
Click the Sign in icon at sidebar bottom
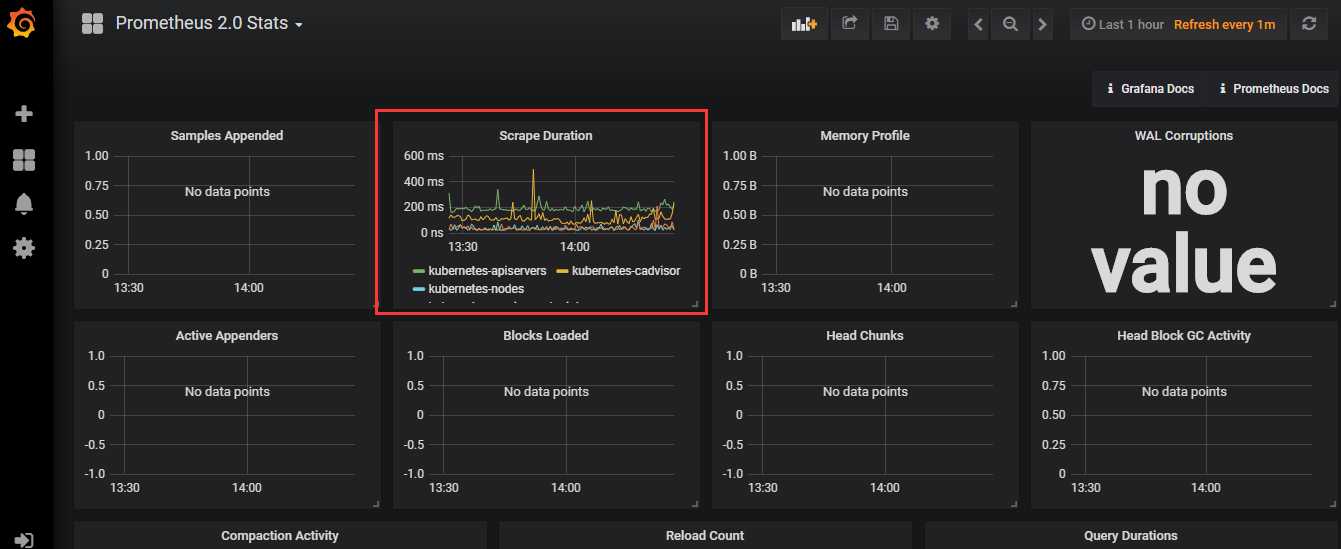point(25,540)
